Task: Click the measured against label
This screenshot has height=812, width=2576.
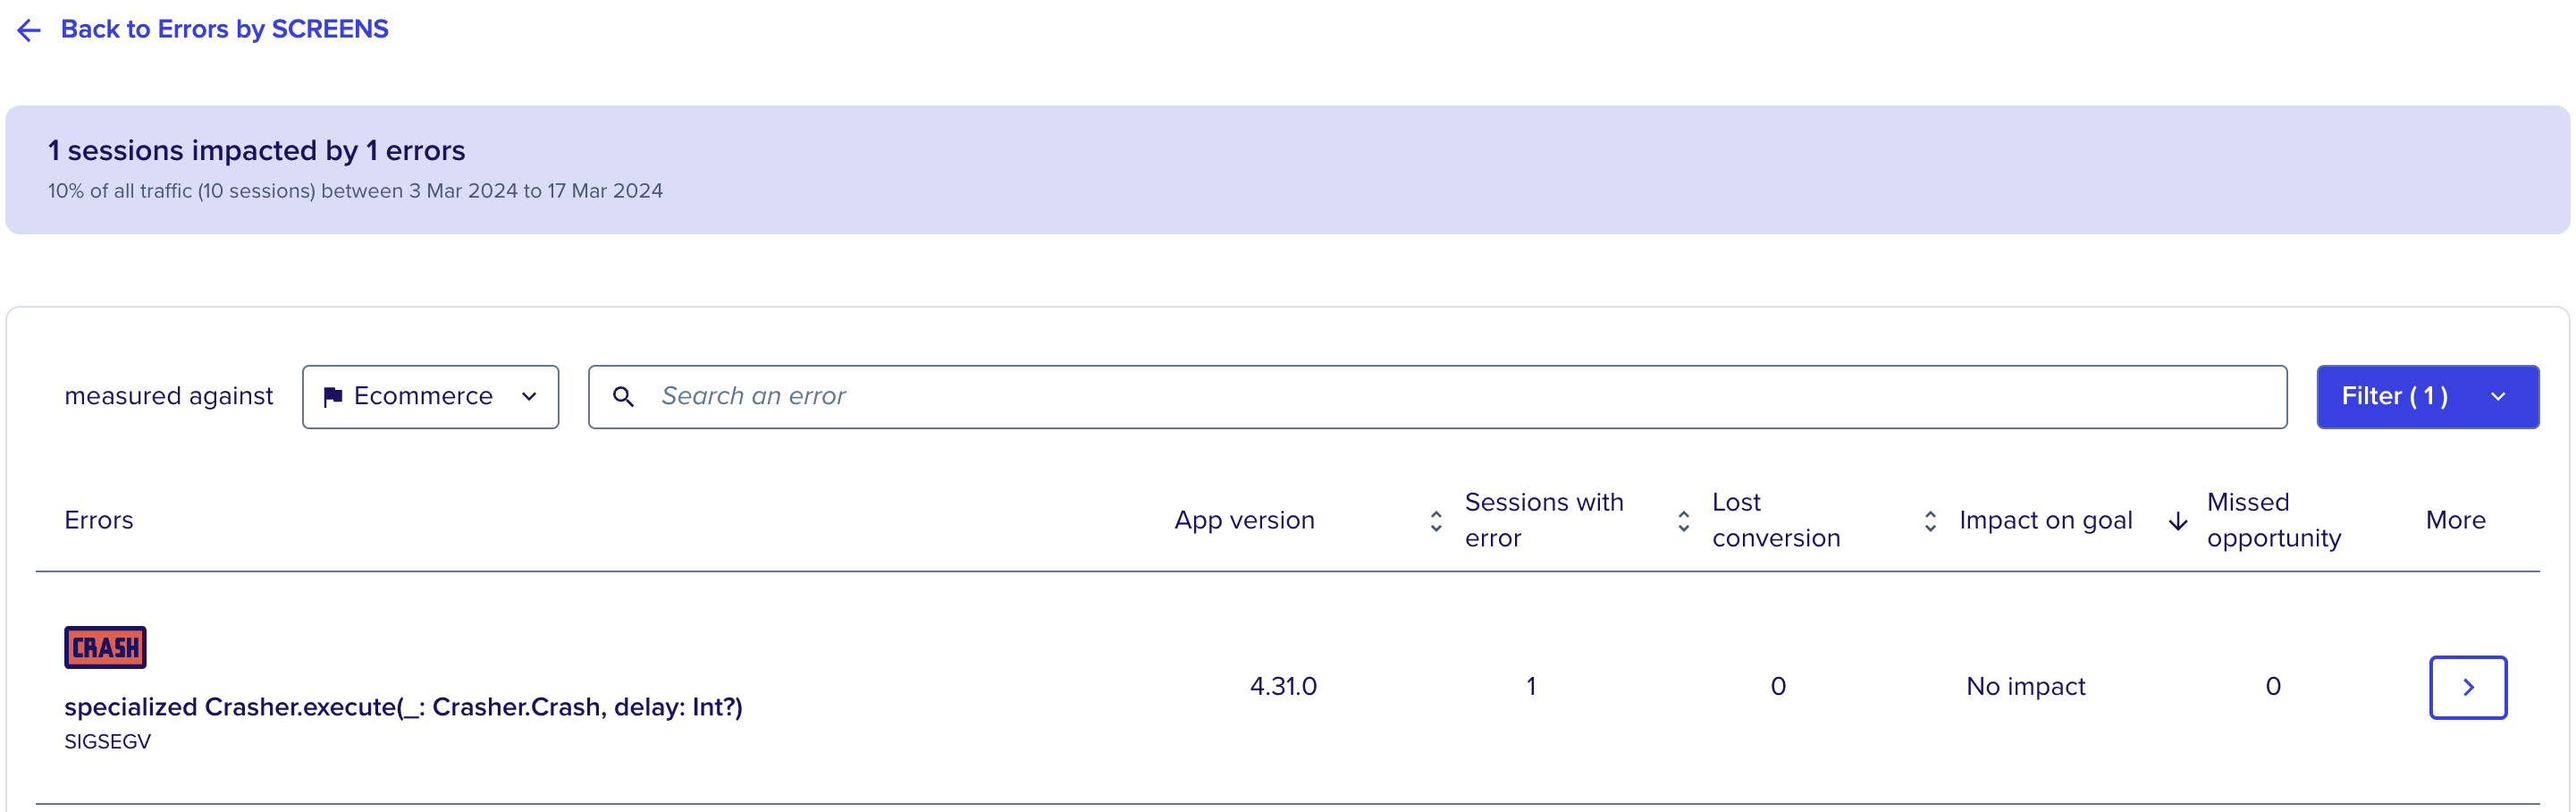Action: [x=168, y=397]
